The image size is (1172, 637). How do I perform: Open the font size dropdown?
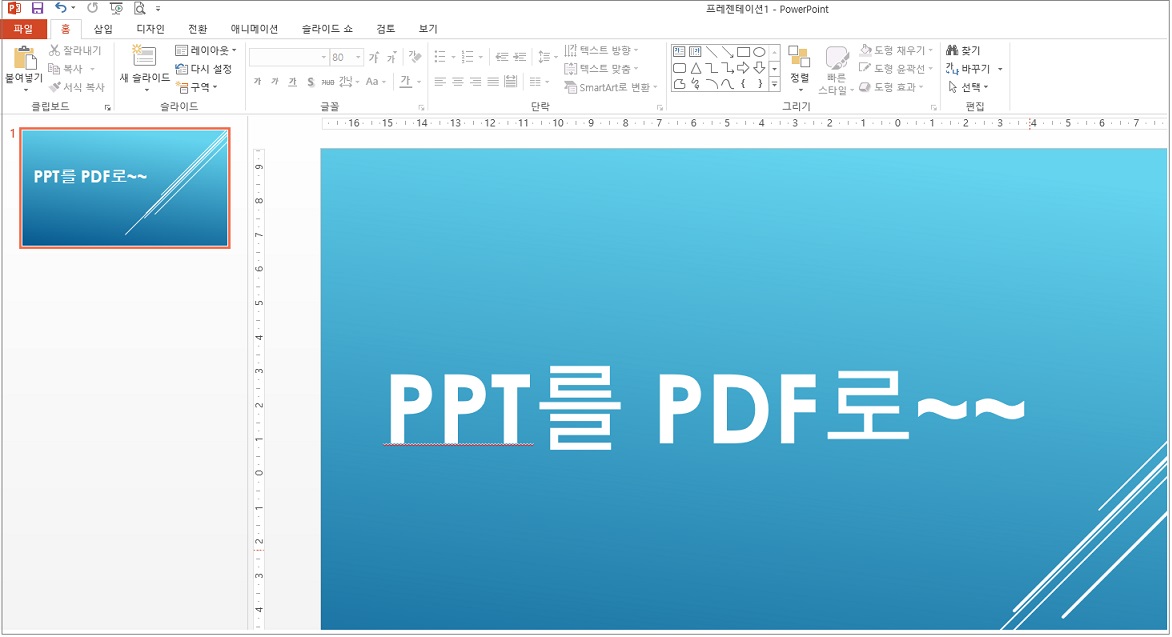tap(358, 56)
